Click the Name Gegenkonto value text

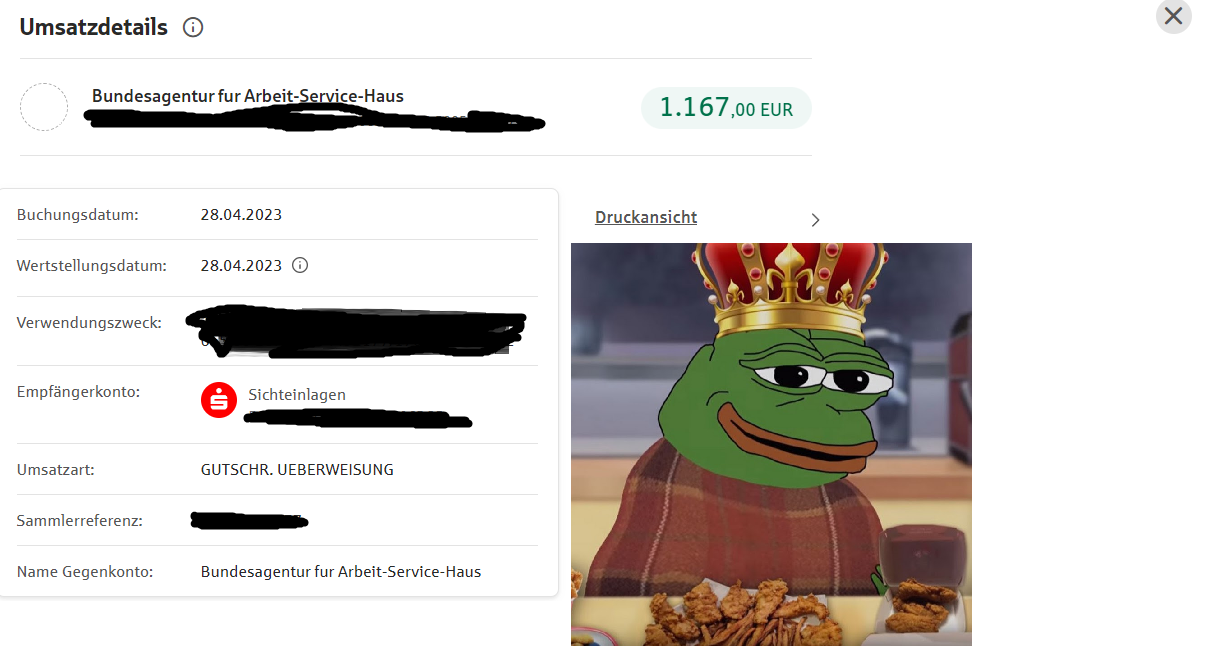[x=341, y=572]
